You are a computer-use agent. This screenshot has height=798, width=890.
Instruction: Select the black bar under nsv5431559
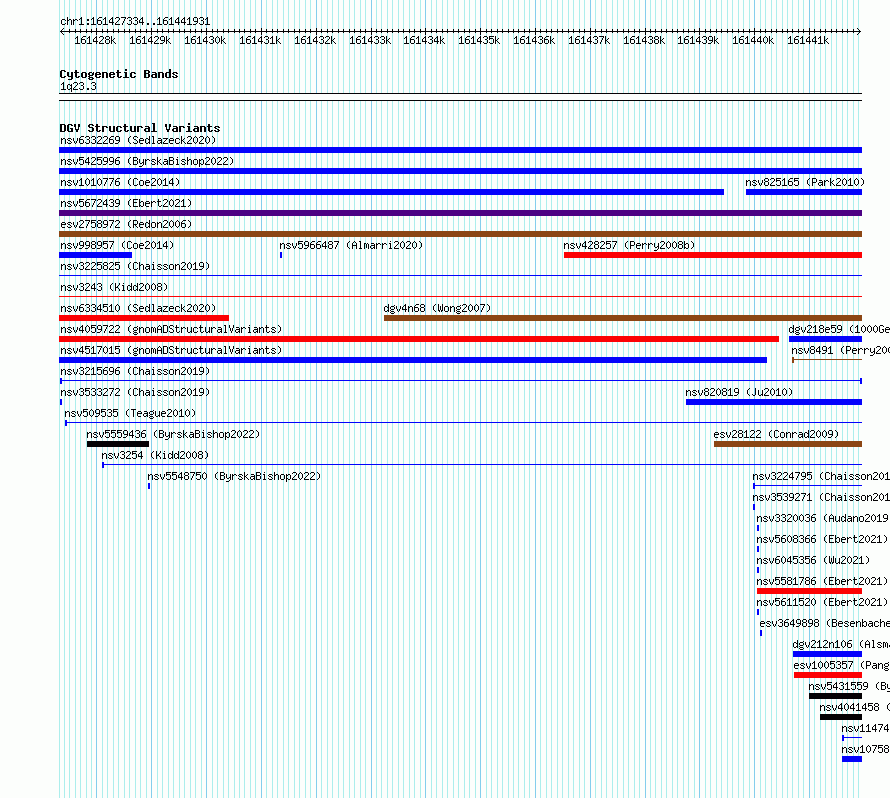pyautogui.click(x=836, y=696)
